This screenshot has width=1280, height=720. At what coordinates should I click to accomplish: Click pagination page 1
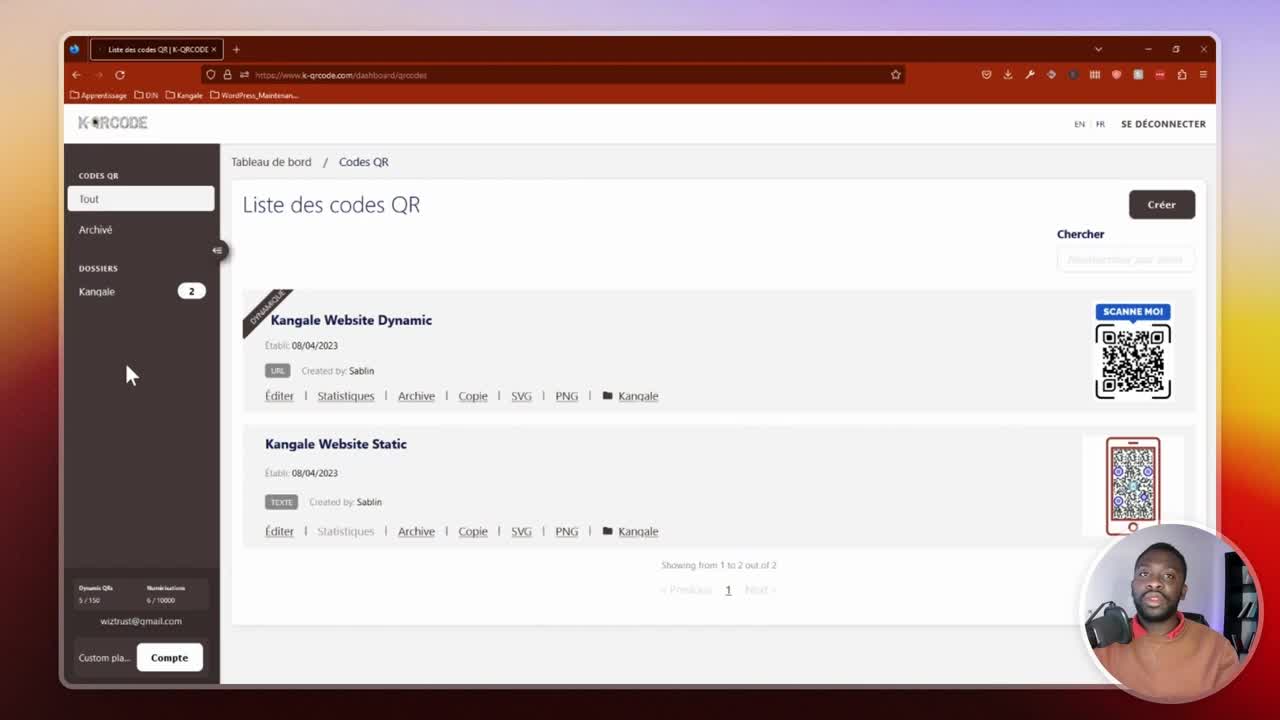pos(728,590)
